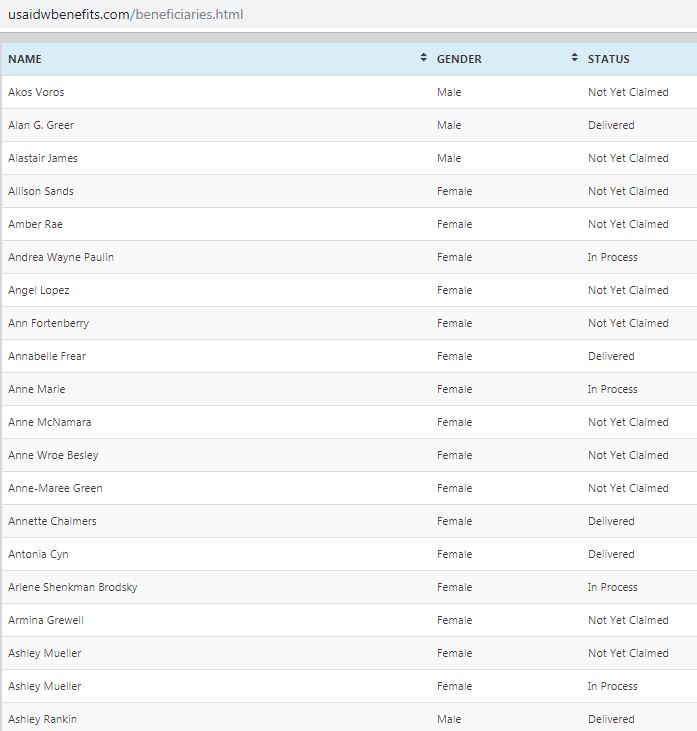Click Female gender in Allison Sands row
Screen dimensions: 697x731
[455, 192]
